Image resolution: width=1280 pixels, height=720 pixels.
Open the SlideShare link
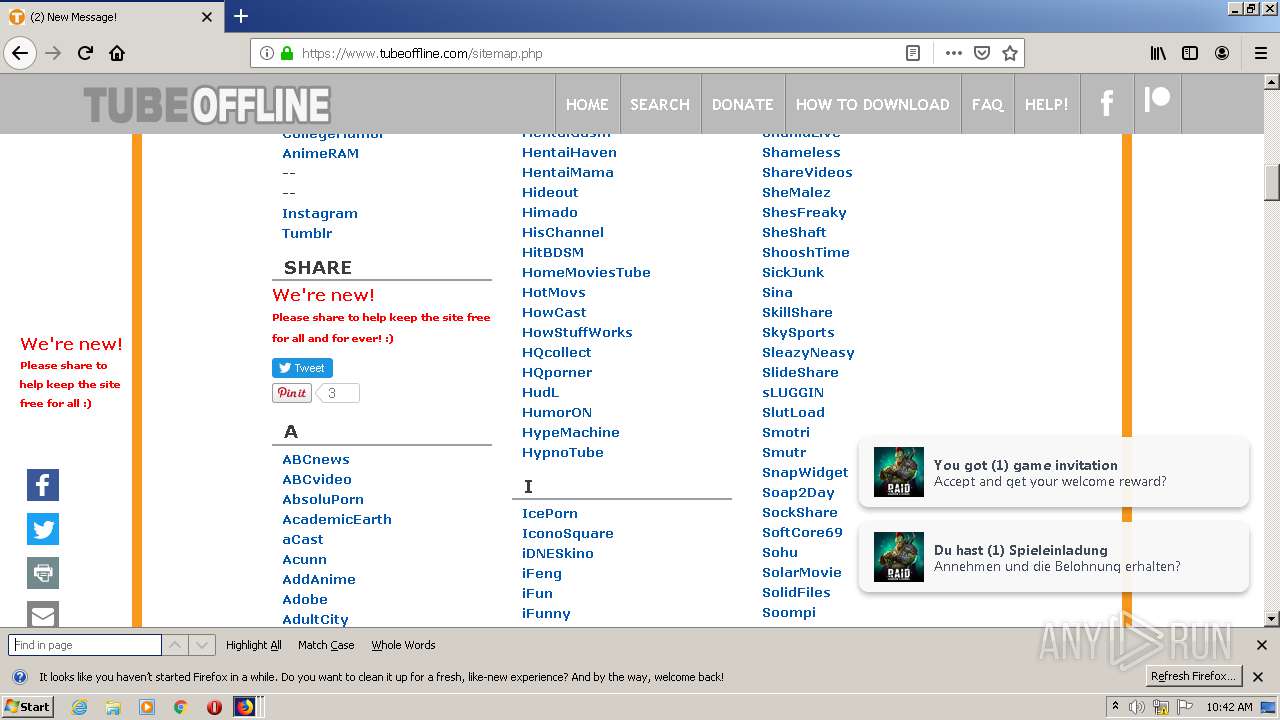tap(800, 372)
